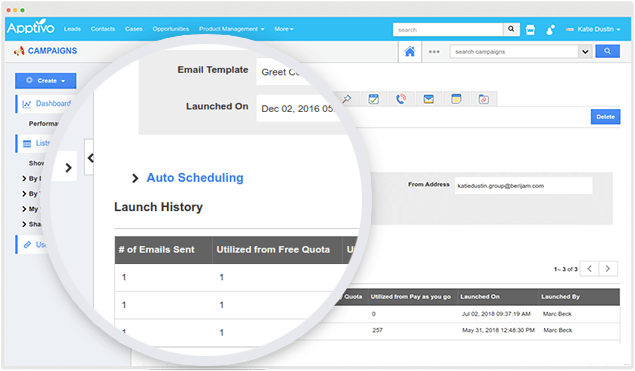The image size is (635, 371).
Task: Open the Katie Dustin account menu
Action: click(x=593, y=29)
